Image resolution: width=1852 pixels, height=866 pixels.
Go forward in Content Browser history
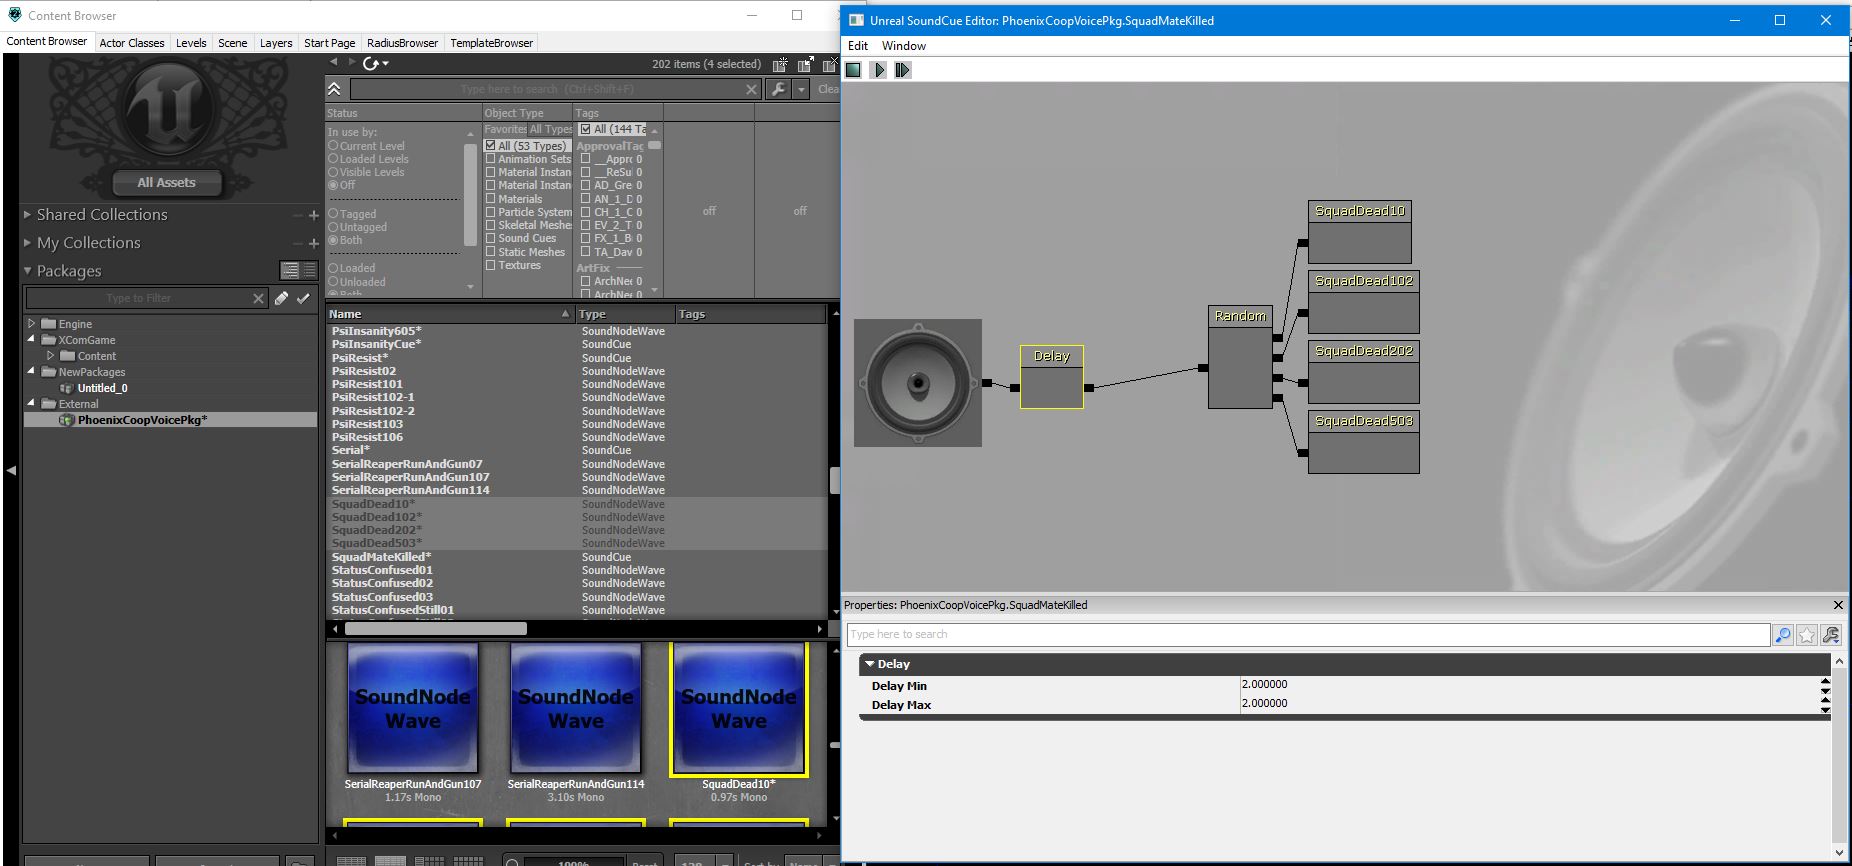tap(352, 62)
